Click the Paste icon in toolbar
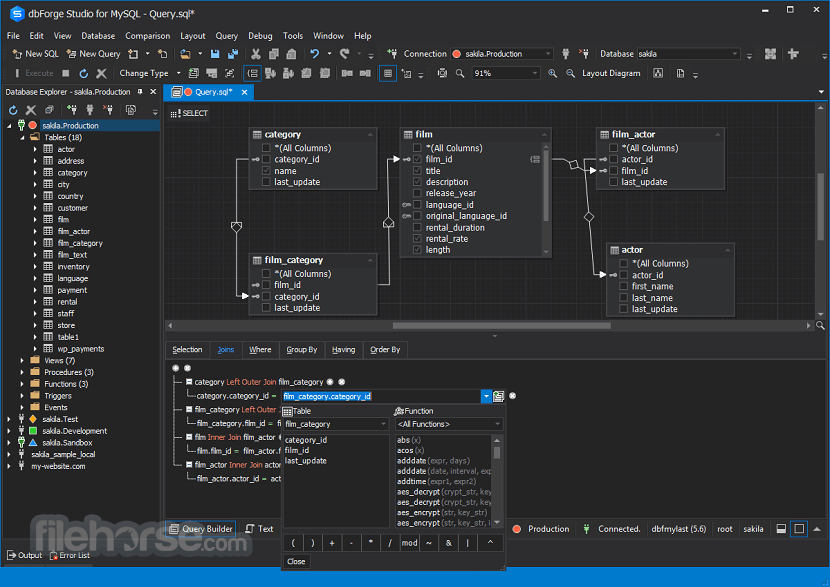 click(x=291, y=54)
